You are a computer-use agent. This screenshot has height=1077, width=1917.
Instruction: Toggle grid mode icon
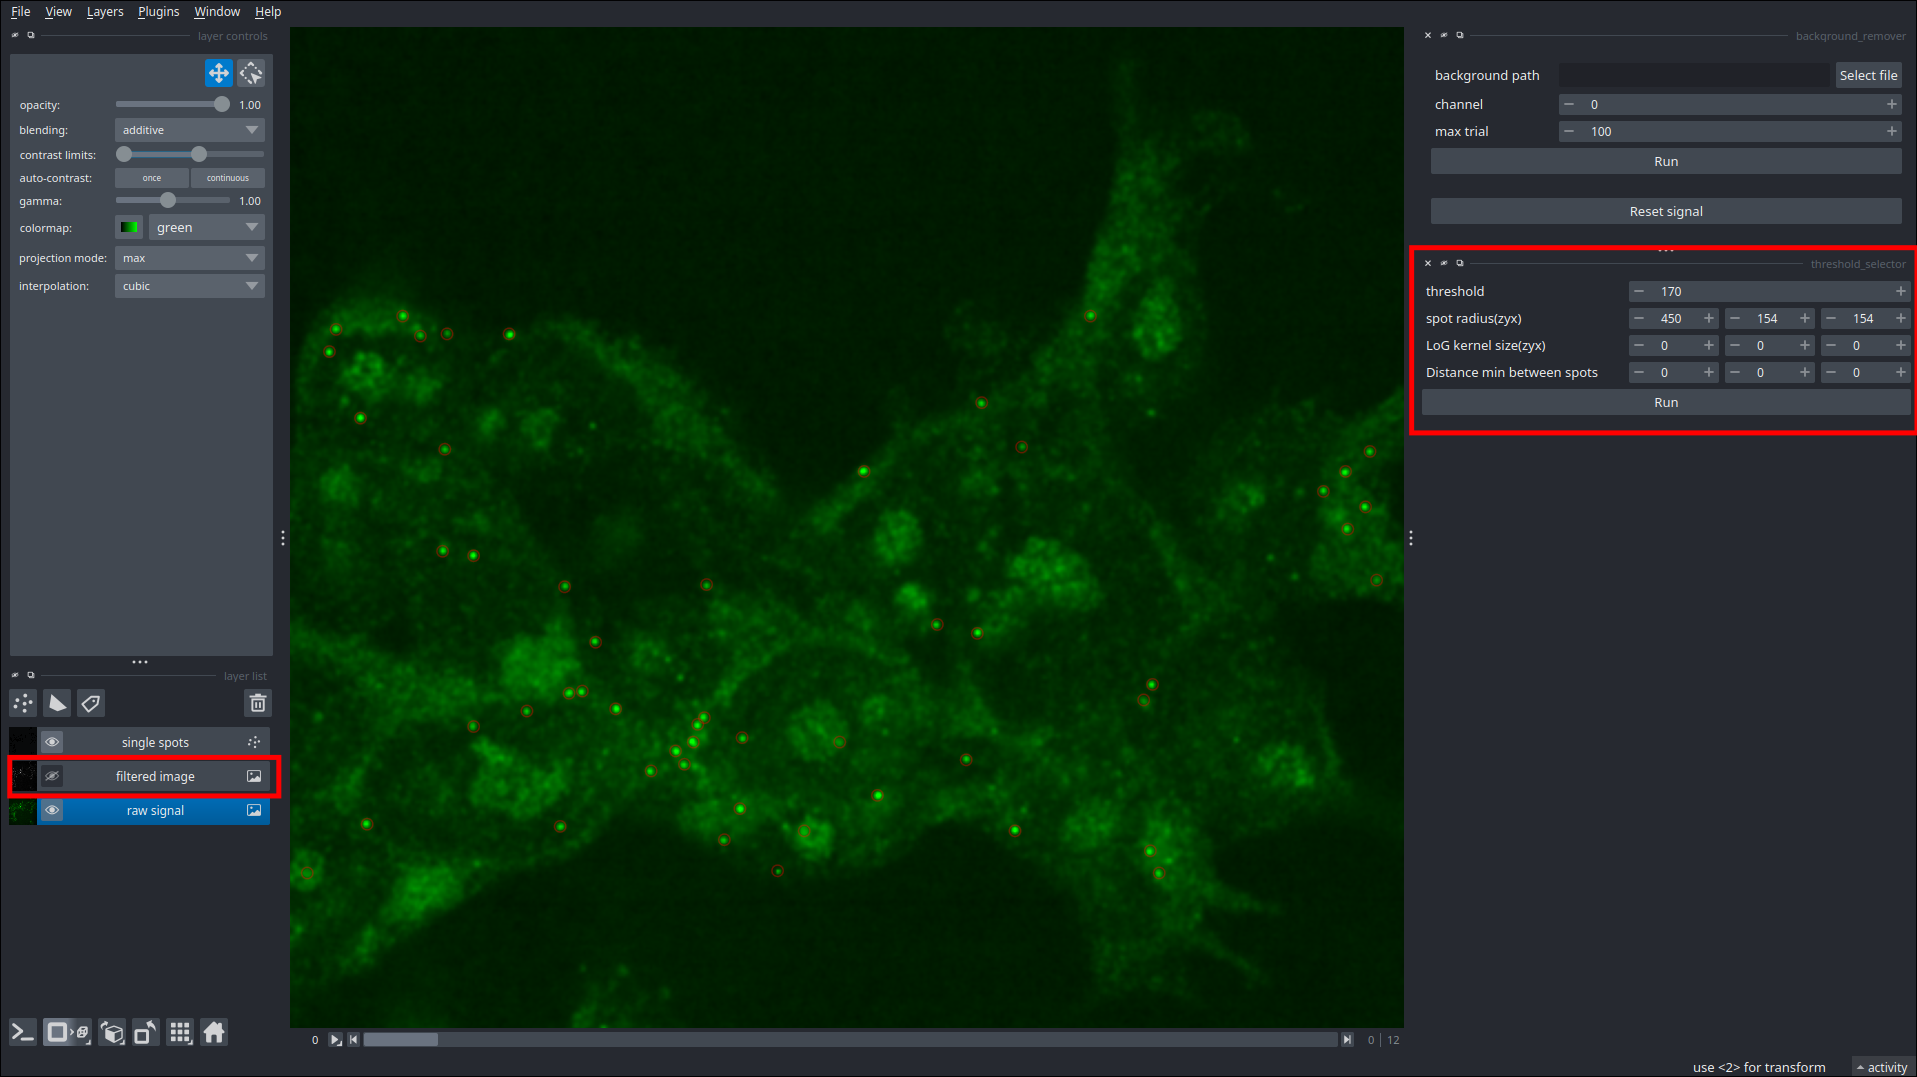click(x=180, y=1032)
